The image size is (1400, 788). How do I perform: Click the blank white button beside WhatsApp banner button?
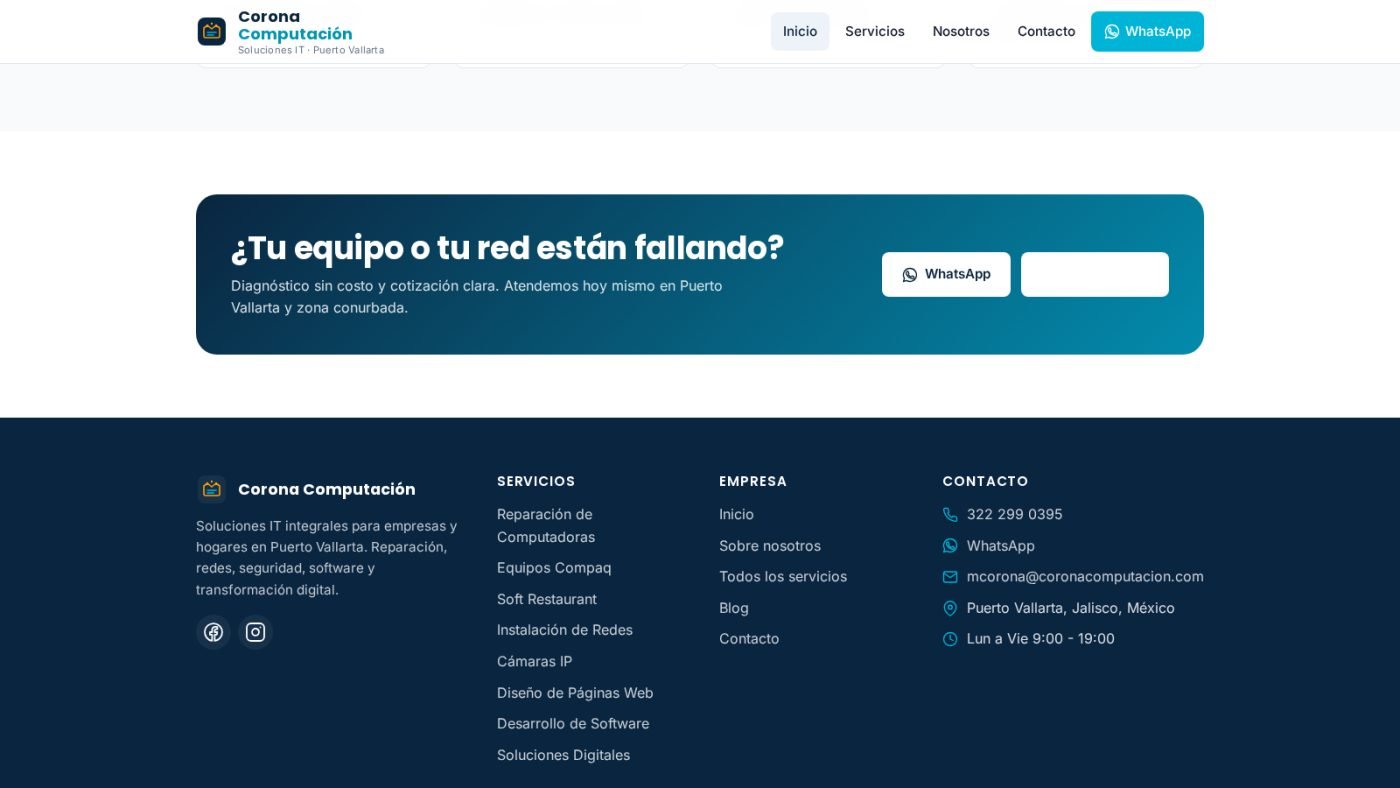(1095, 274)
